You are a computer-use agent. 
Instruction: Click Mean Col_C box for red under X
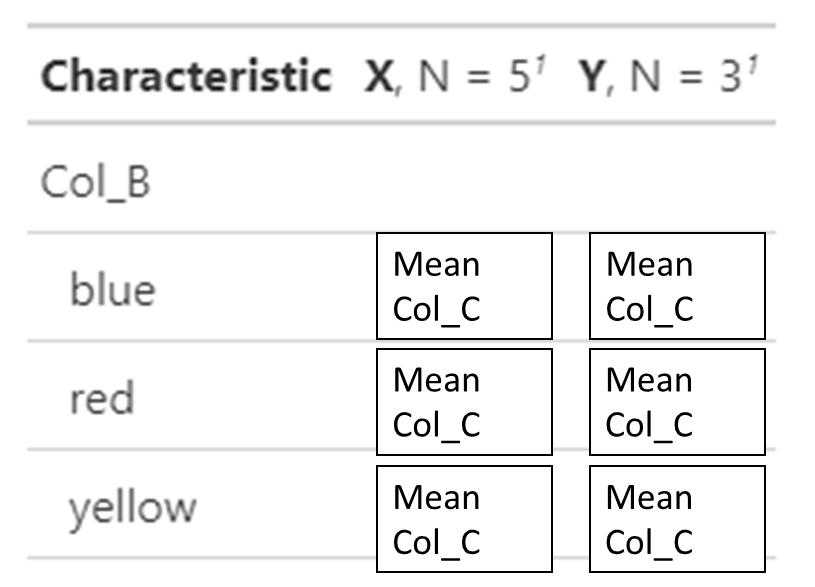(x=464, y=402)
